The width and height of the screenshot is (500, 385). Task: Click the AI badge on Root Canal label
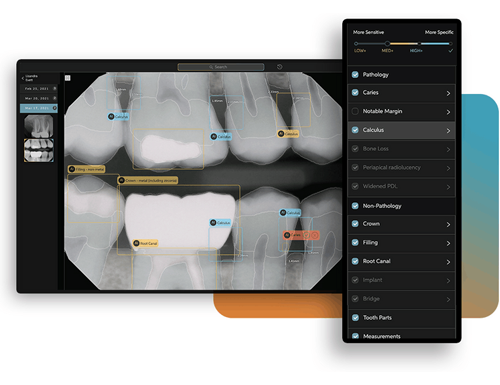coord(136,243)
